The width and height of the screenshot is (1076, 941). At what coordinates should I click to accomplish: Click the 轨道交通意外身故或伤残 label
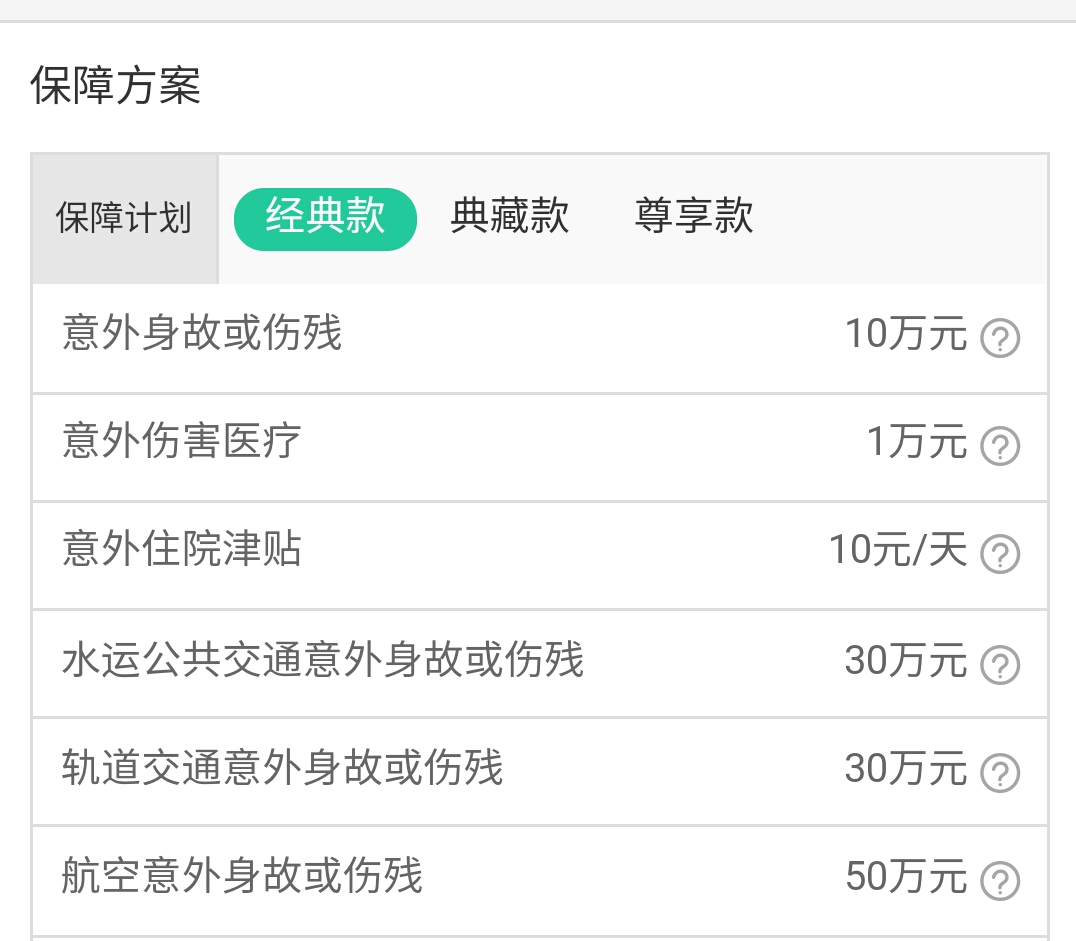[282, 767]
